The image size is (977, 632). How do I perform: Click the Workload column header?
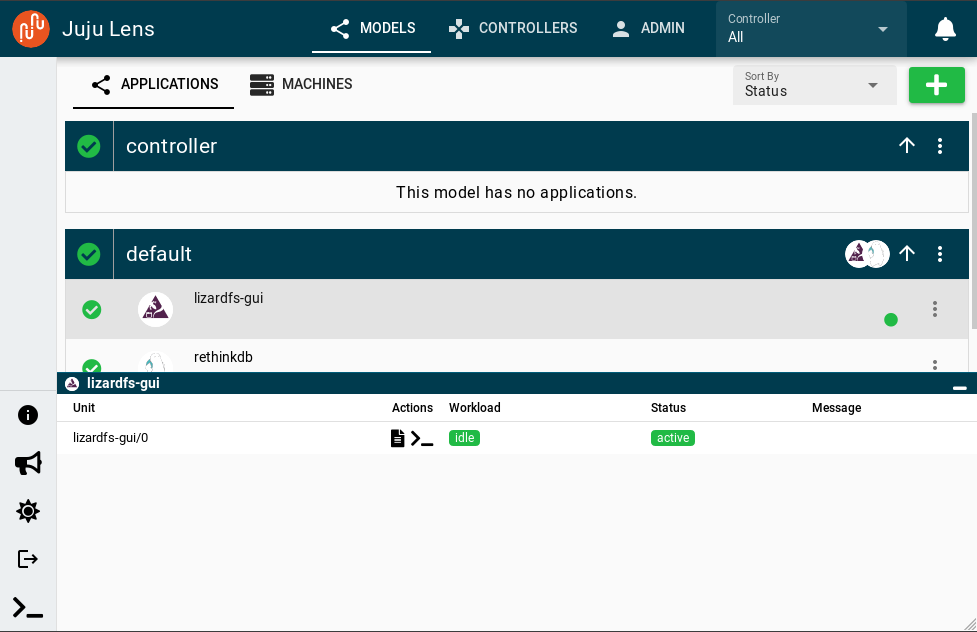point(475,408)
